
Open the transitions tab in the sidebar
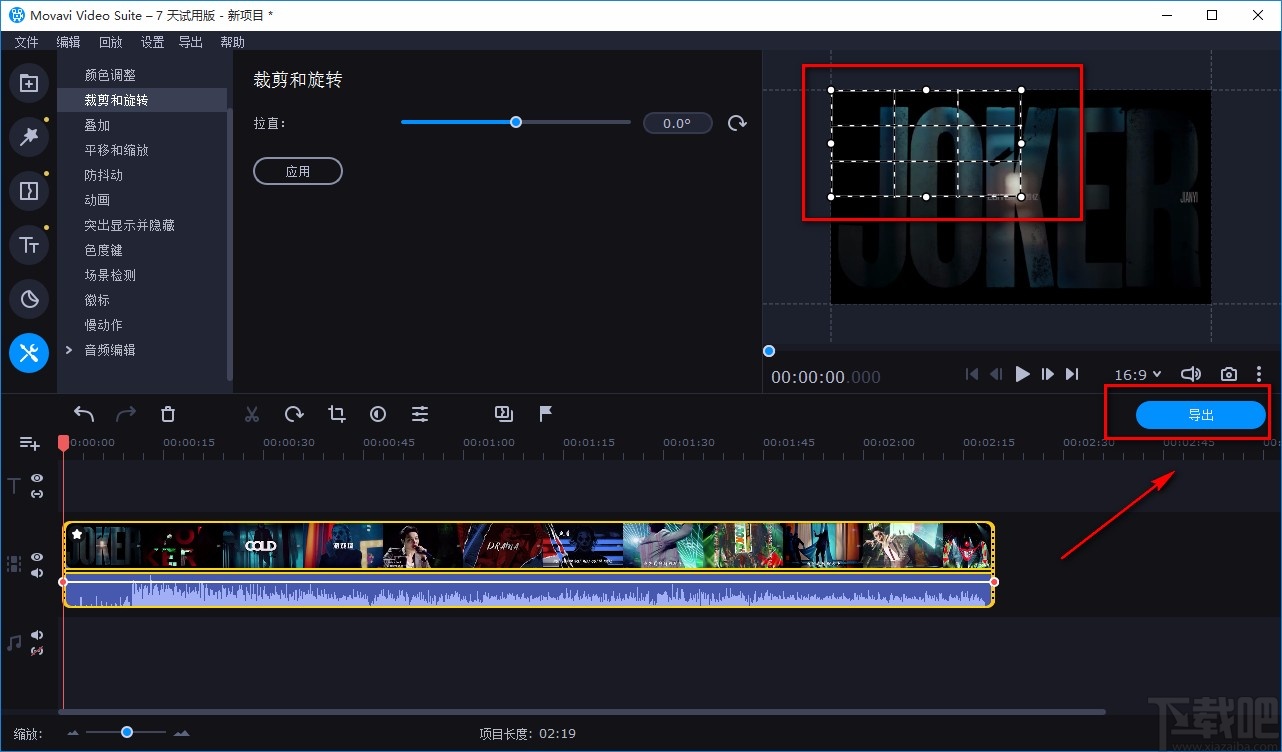click(29, 190)
